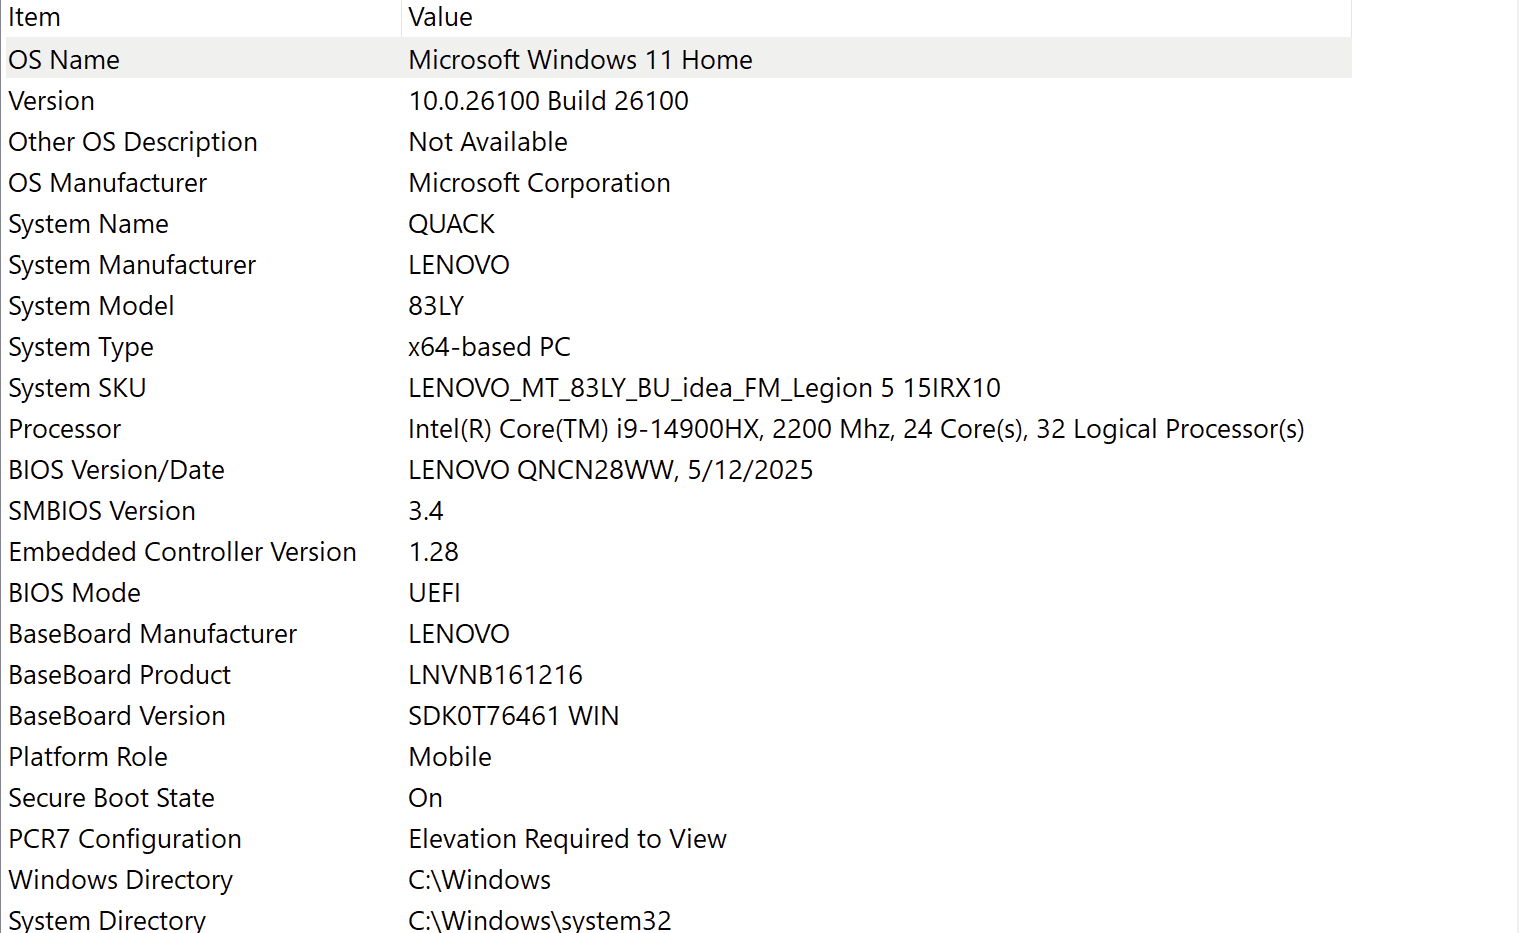Click the System Model 83LY entry

[434, 305]
